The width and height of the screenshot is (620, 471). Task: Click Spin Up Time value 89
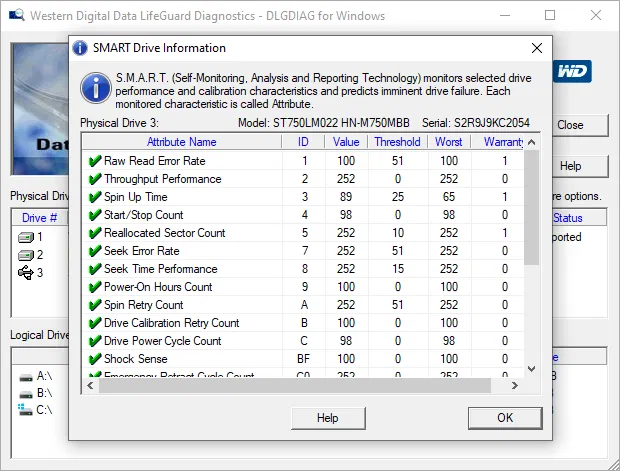pyautogui.click(x=346, y=197)
